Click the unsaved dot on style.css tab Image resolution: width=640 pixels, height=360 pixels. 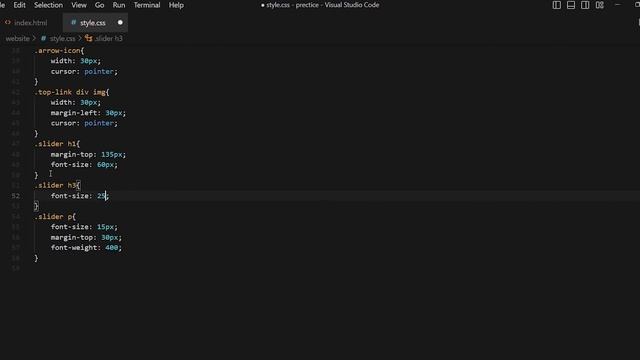pyautogui.click(x=120, y=22)
